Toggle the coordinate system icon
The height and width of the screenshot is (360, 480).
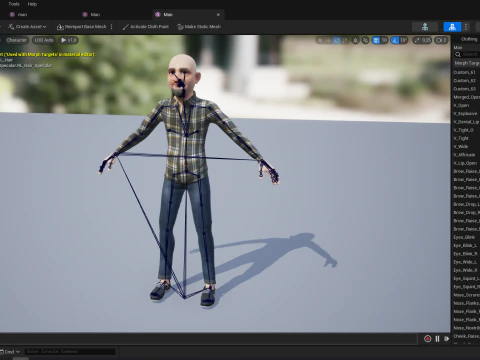(x=356, y=40)
